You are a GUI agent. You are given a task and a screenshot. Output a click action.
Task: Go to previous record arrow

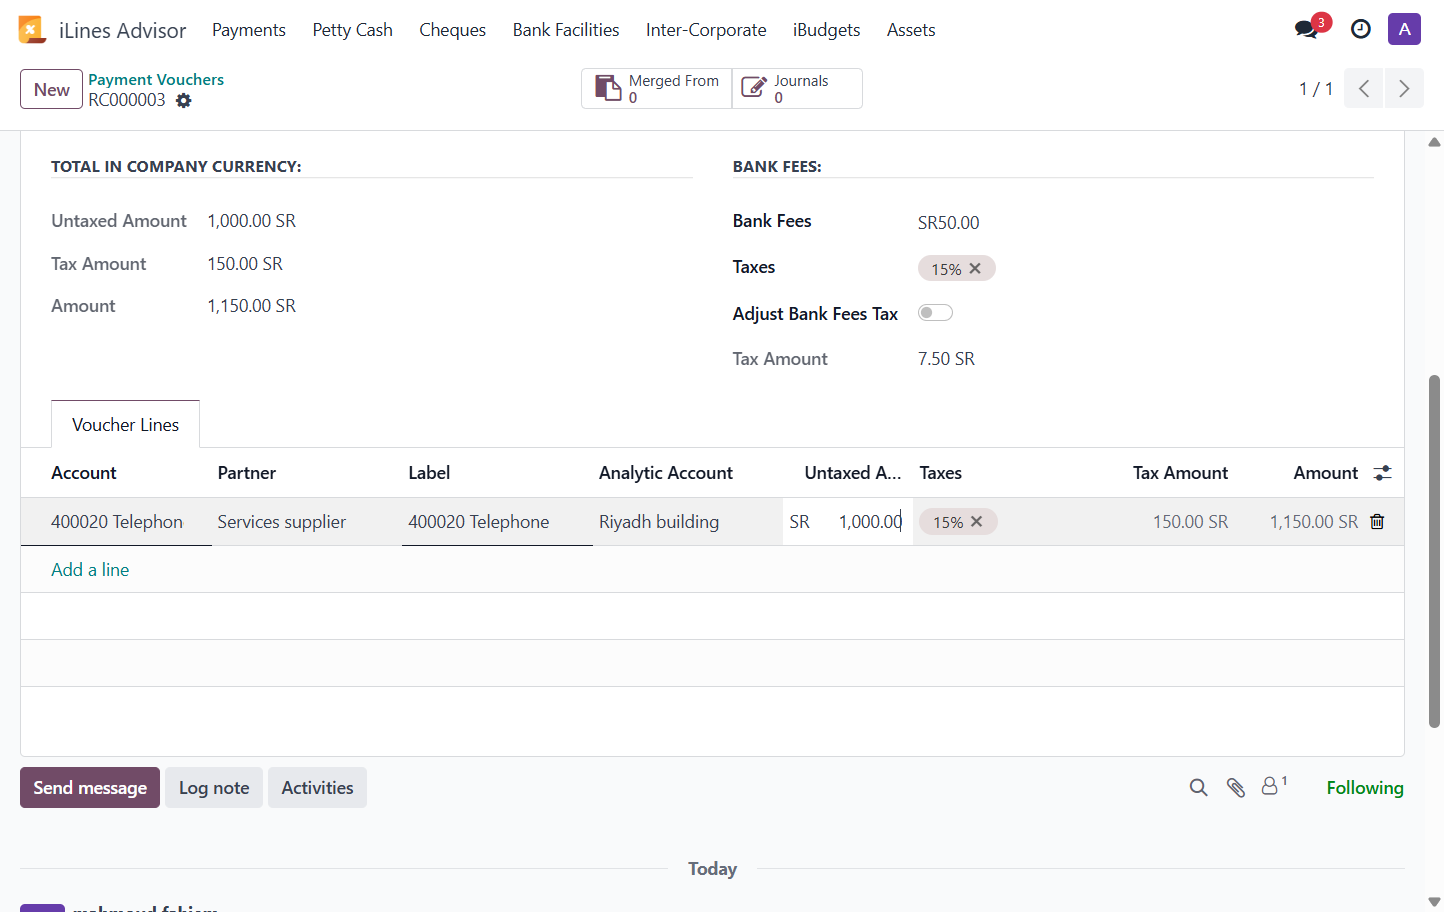(1364, 89)
